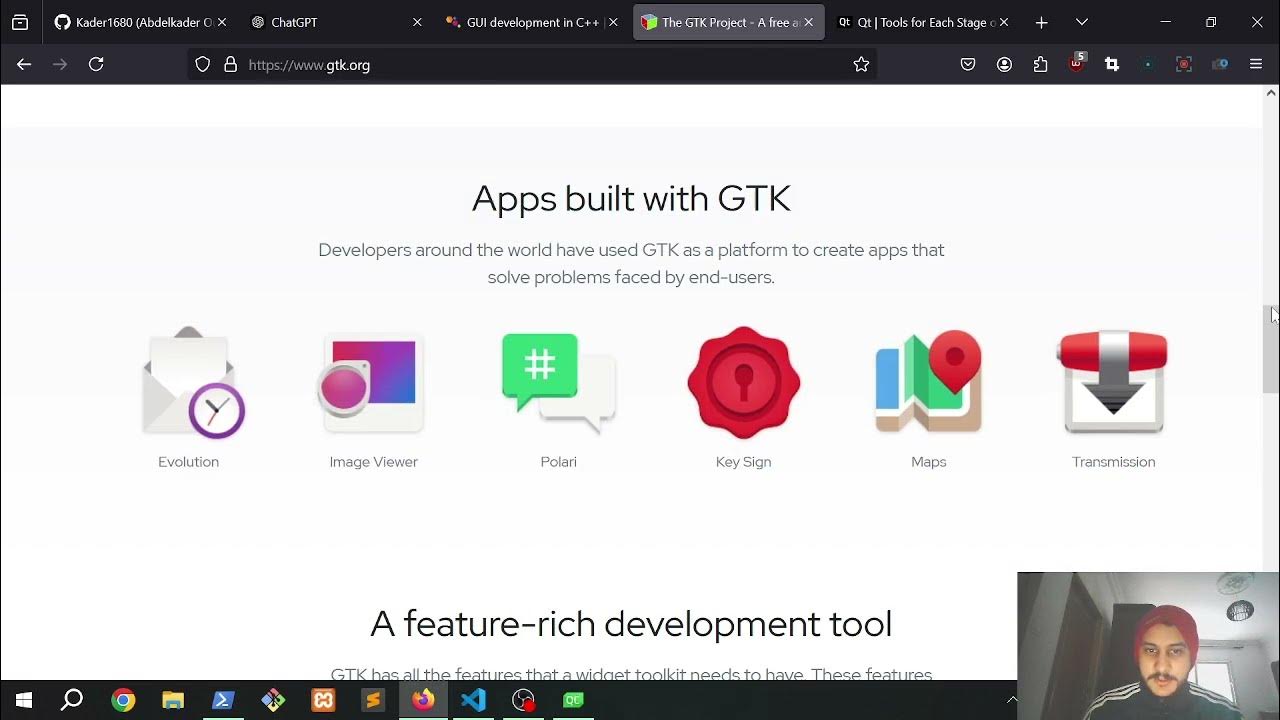The height and width of the screenshot is (720, 1280).
Task: Open Google Chrome from the taskbar
Action: 123,700
